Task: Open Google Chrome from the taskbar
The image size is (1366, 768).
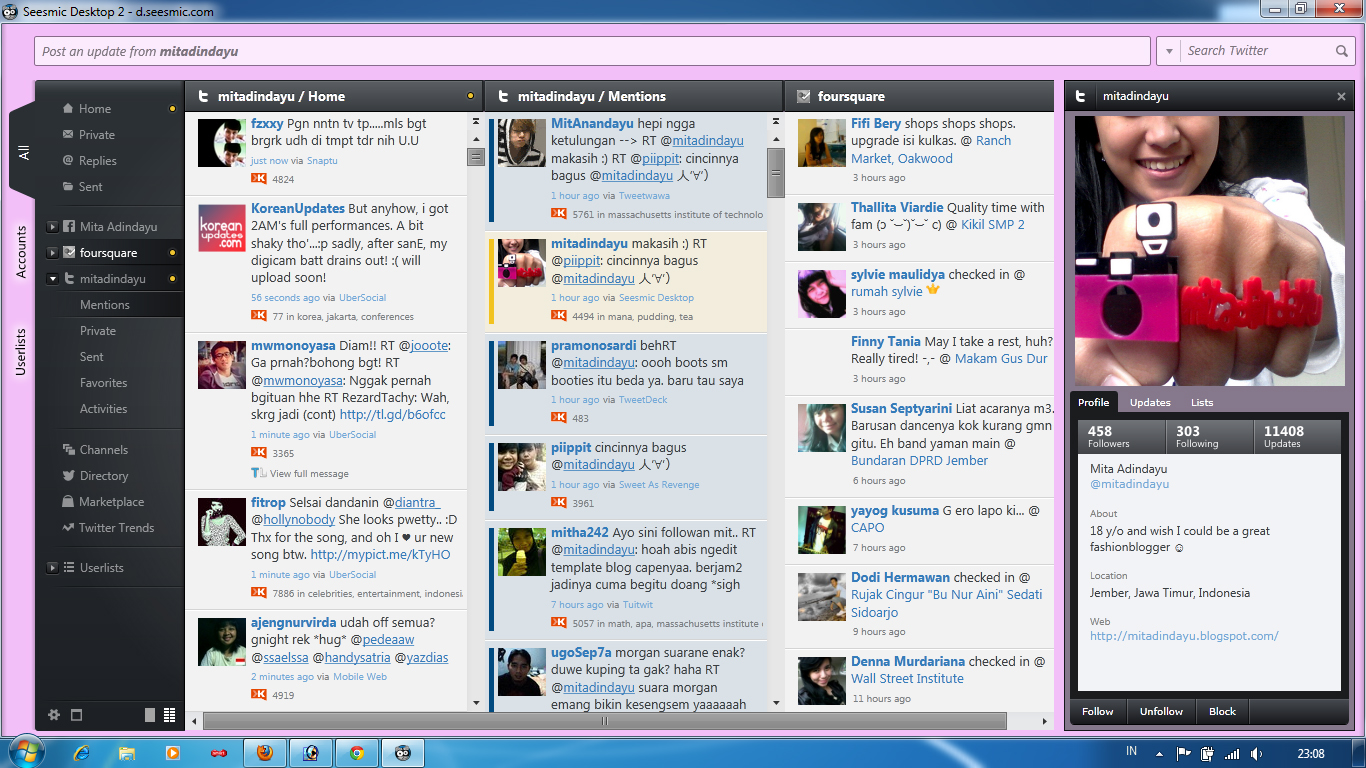Action: coord(357,752)
